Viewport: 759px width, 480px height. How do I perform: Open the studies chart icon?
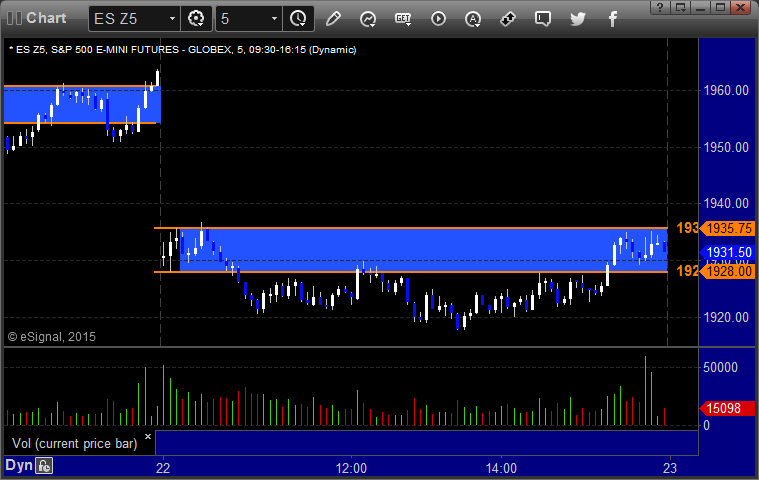coord(368,19)
